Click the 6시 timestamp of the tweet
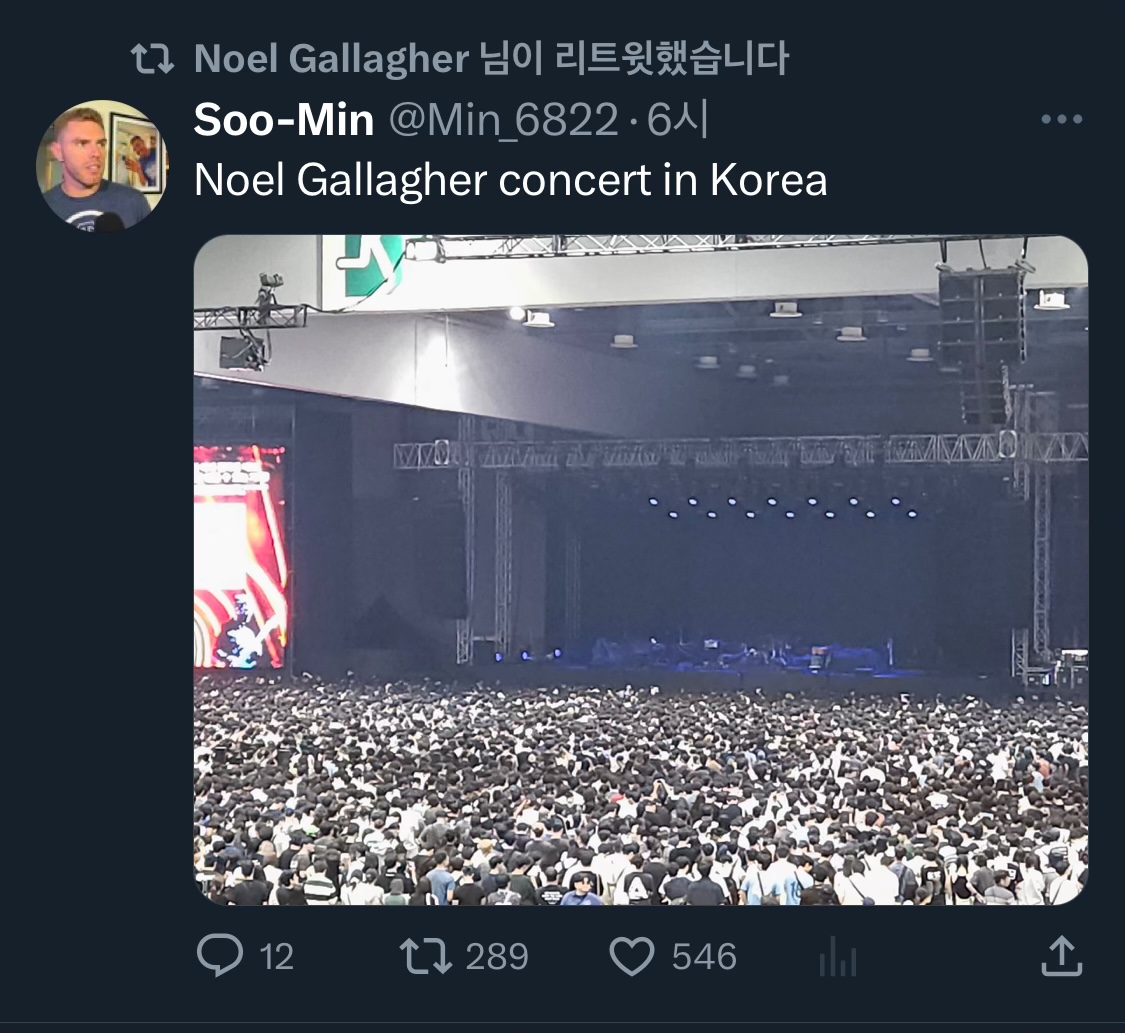The height and width of the screenshot is (1033, 1125). (x=678, y=121)
